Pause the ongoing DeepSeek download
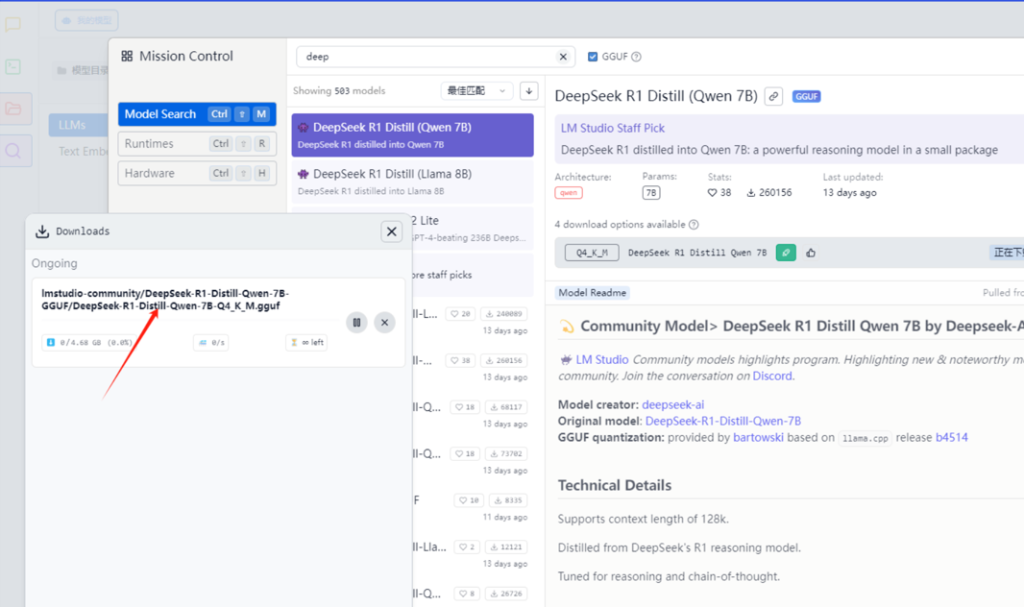 pyautogui.click(x=357, y=322)
